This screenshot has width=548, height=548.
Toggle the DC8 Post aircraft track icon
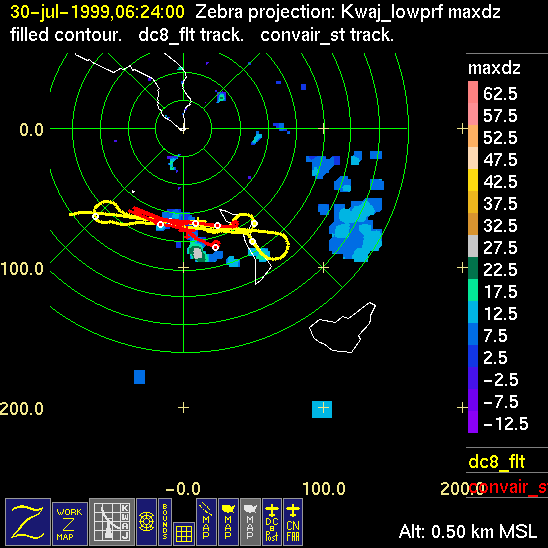click(x=272, y=522)
